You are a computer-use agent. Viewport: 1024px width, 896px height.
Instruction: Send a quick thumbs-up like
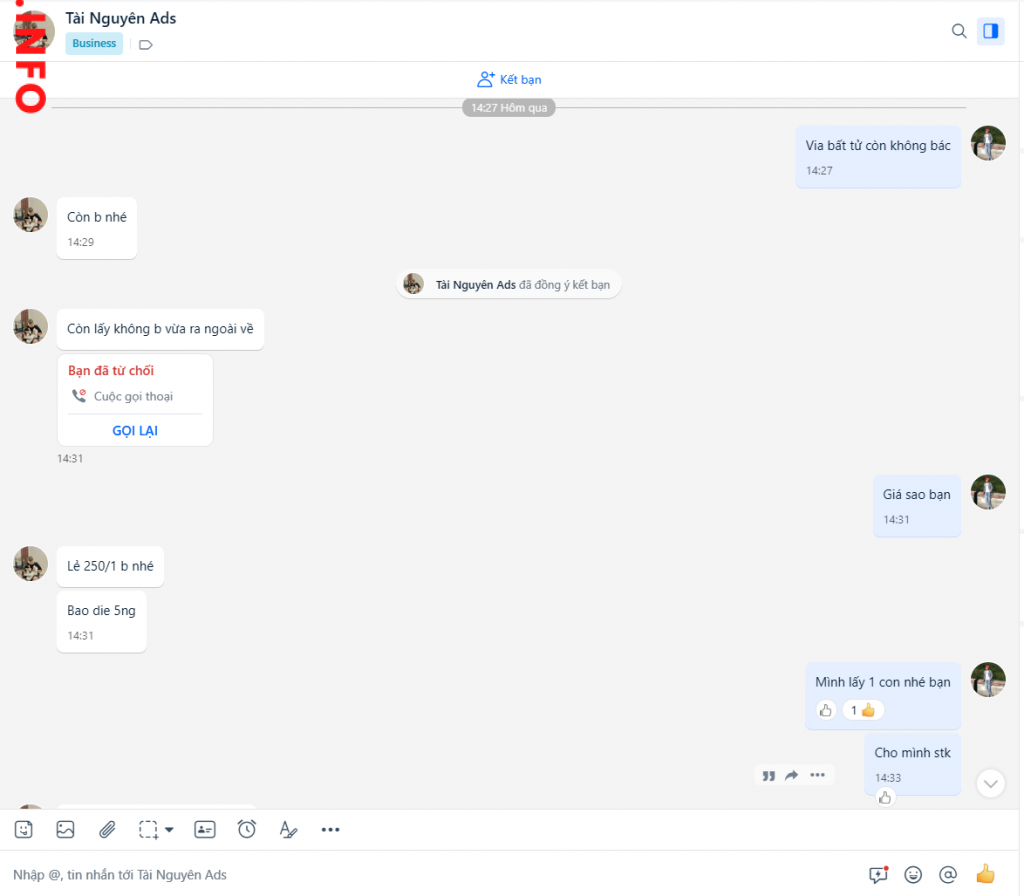[986, 874]
